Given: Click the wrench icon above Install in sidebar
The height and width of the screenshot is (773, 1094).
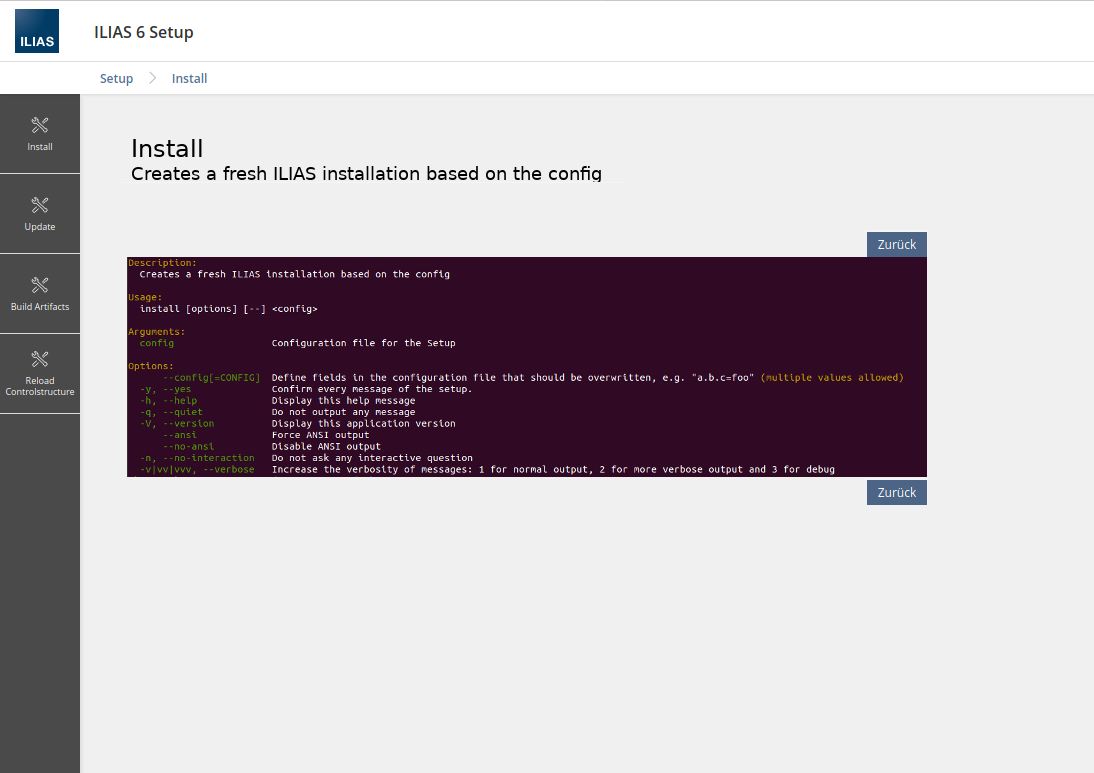Looking at the screenshot, I should click(40, 125).
